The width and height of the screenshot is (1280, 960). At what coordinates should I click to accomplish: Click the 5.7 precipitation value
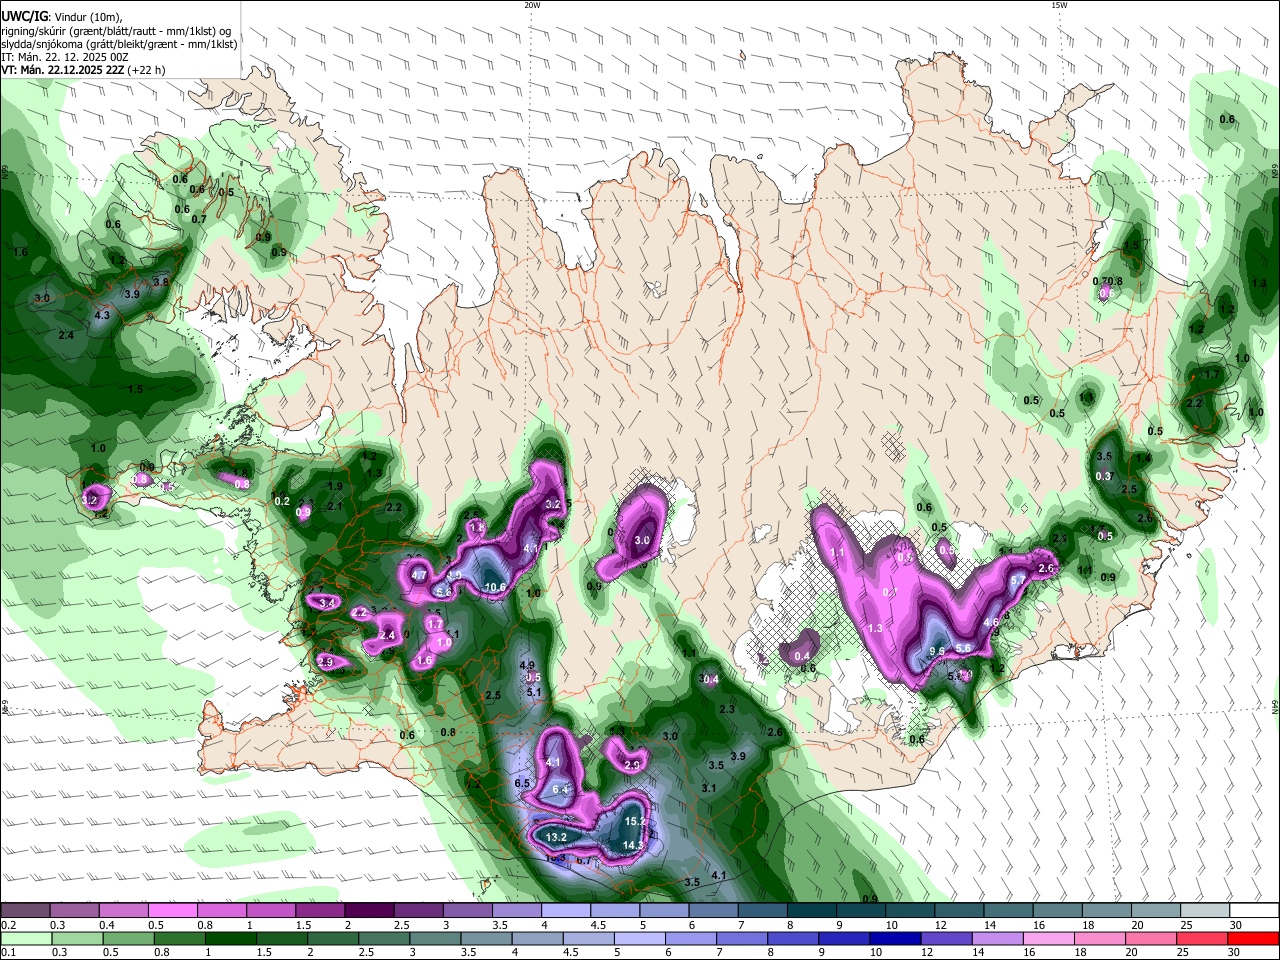[1018, 580]
